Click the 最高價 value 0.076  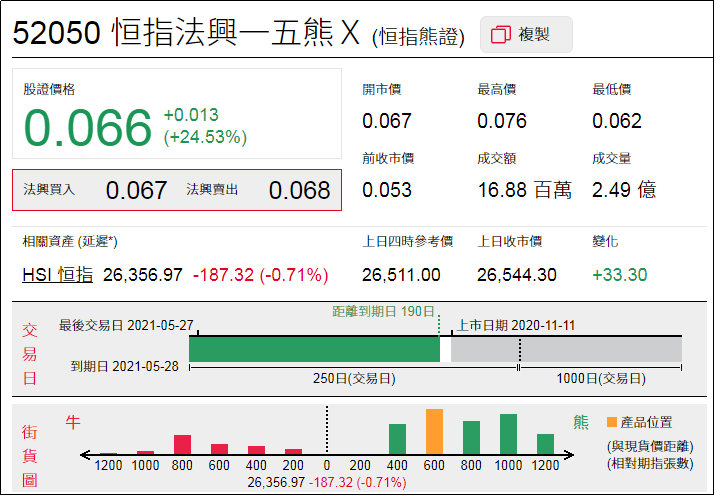[502, 121]
